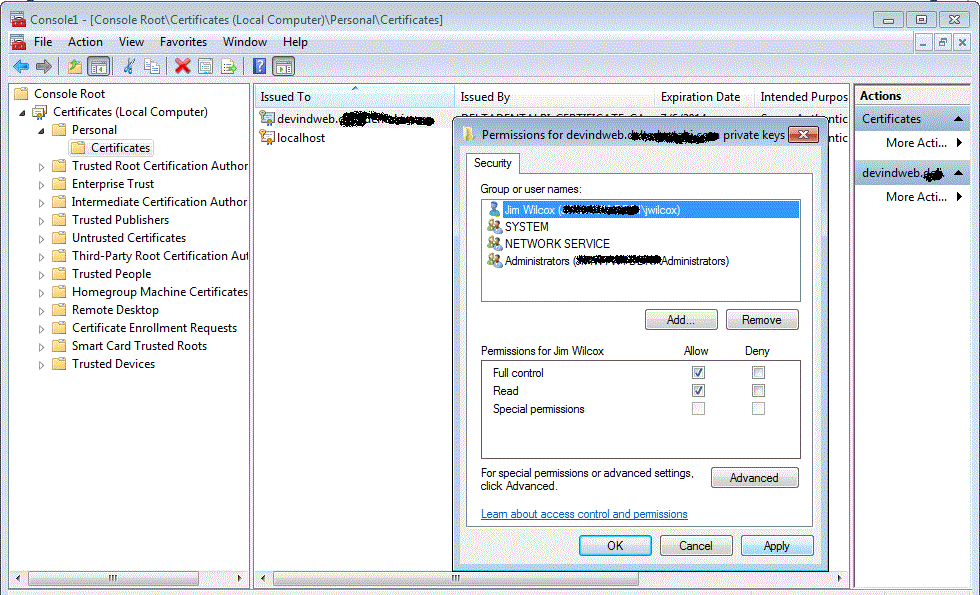Screen dimensions: 980x595
Task: Click OK in permissions dialog
Action: (x=615, y=546)
